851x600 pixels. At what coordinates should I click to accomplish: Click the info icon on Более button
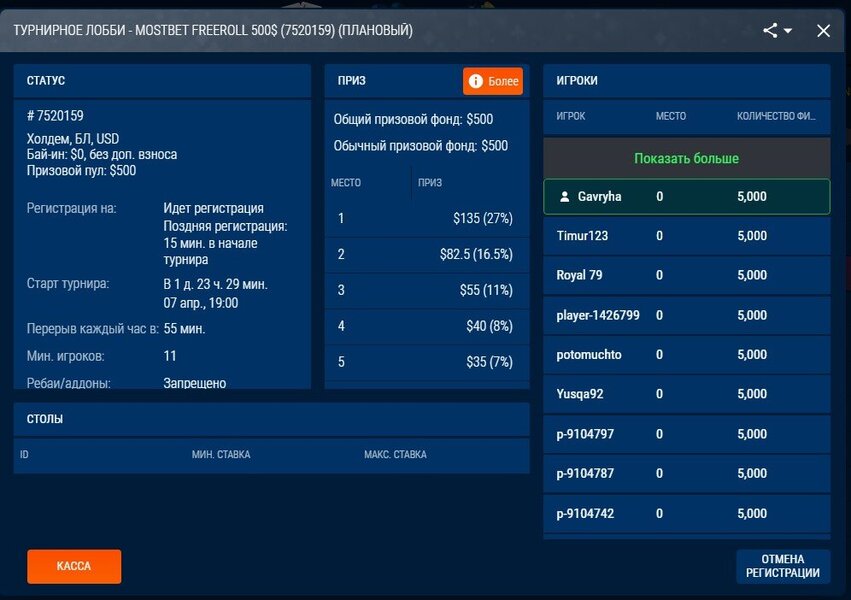pyautogui.click(x=476, y=81)
